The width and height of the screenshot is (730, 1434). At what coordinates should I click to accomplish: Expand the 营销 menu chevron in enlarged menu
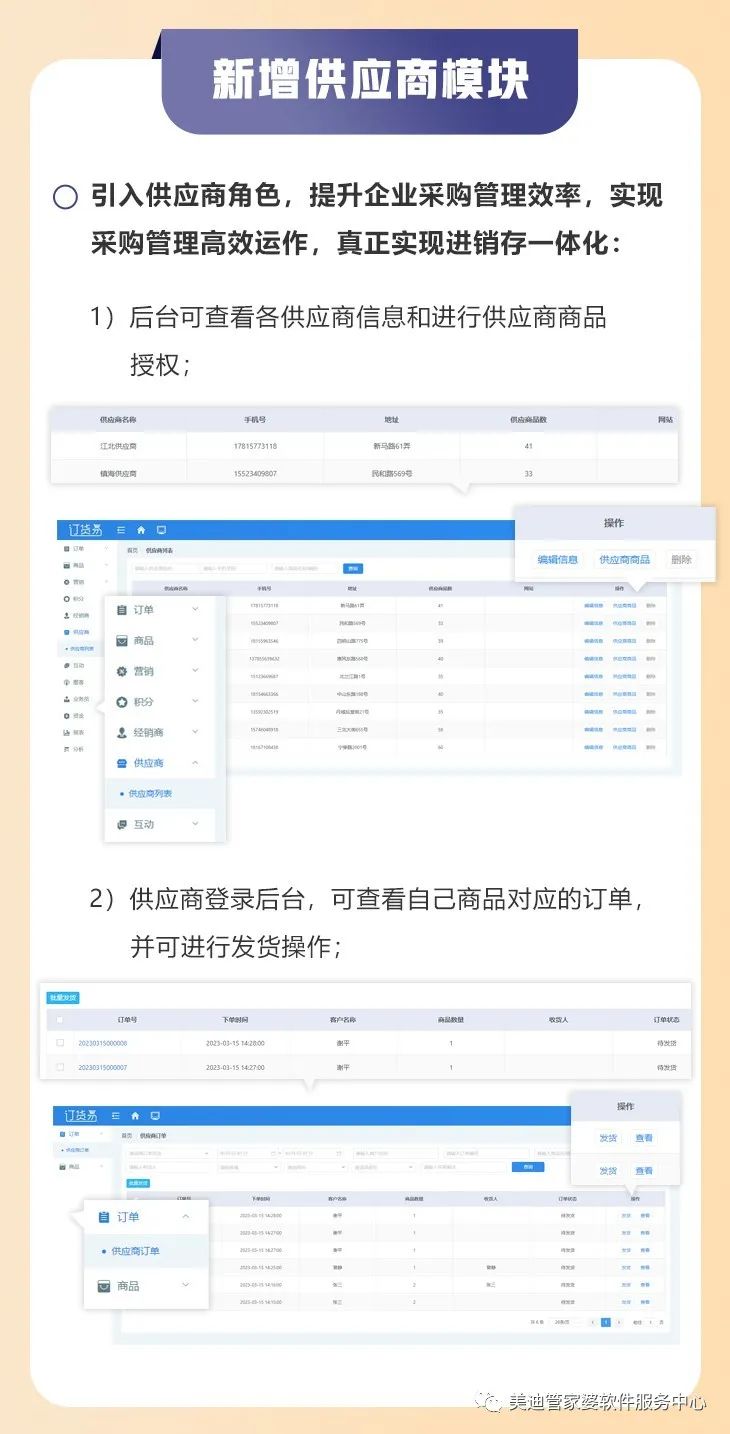(195, 671)
